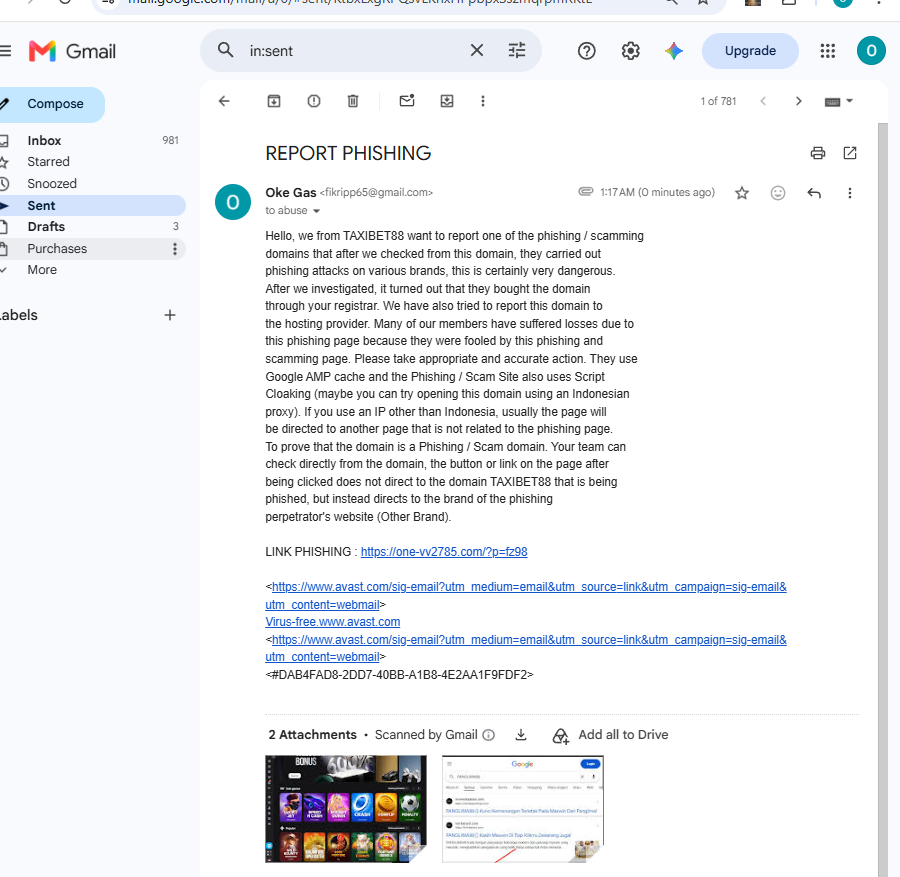The image size is (900, 877).
Task: Click the search magnifier icon
Action: click(226, 51)
